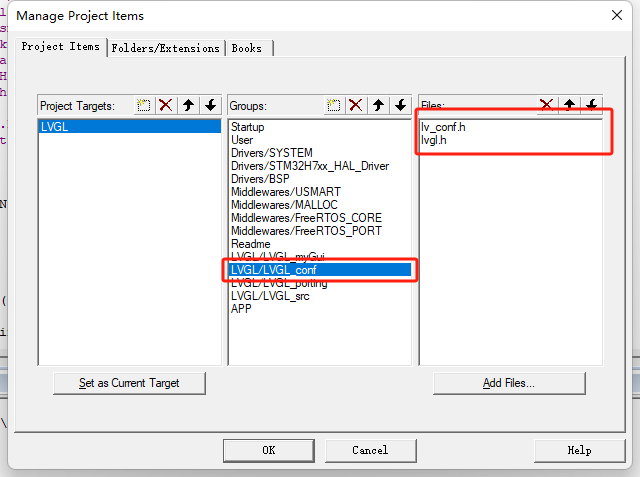Click Set as Current Target button
The height and width of the screenshot is (477, 640).
point(129,383)
